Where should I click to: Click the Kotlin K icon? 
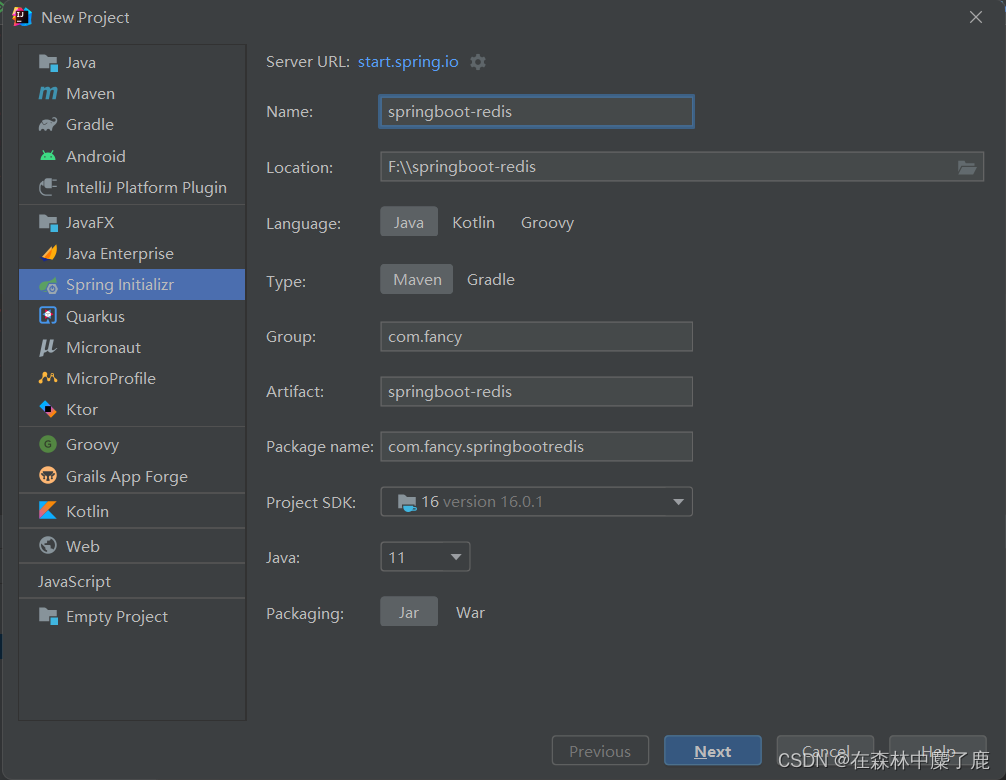[x=48, y=511]
